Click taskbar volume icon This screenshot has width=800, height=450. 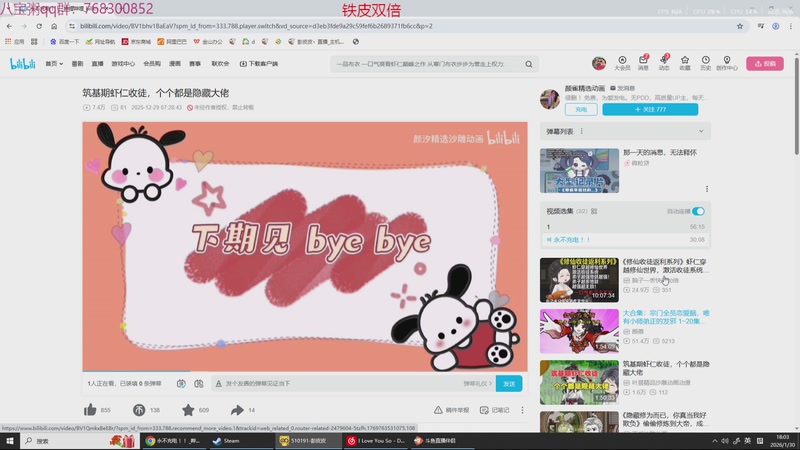(725, 441)
